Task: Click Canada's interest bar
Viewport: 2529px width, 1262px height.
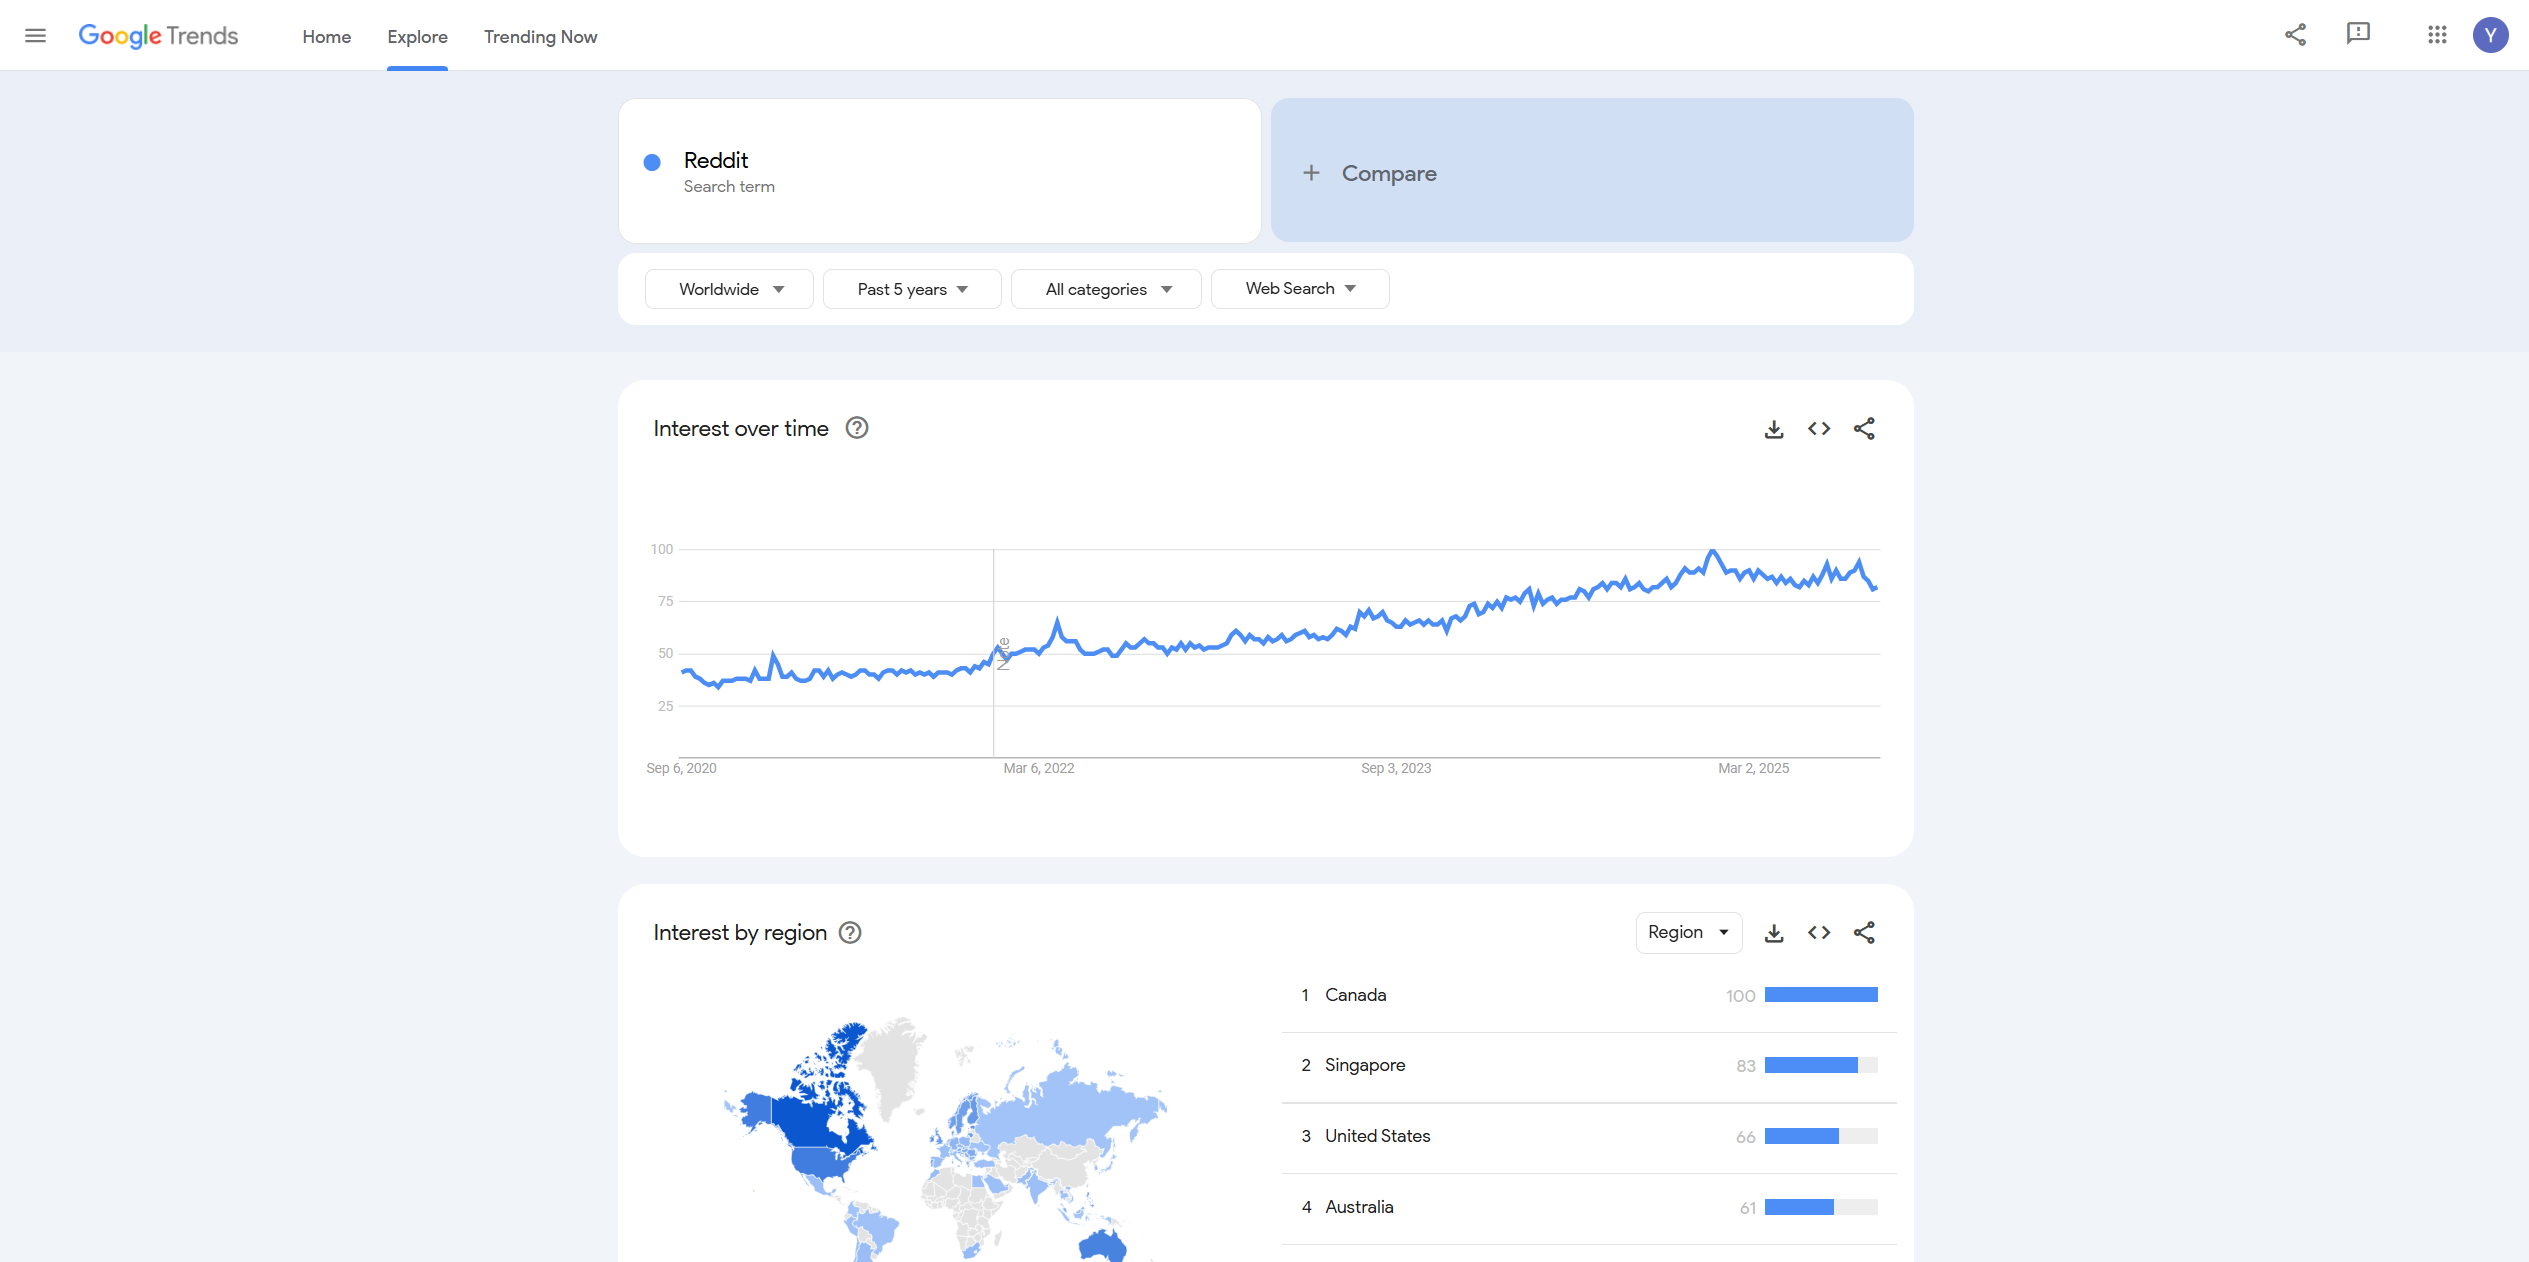Action: tap(1821, 995)
